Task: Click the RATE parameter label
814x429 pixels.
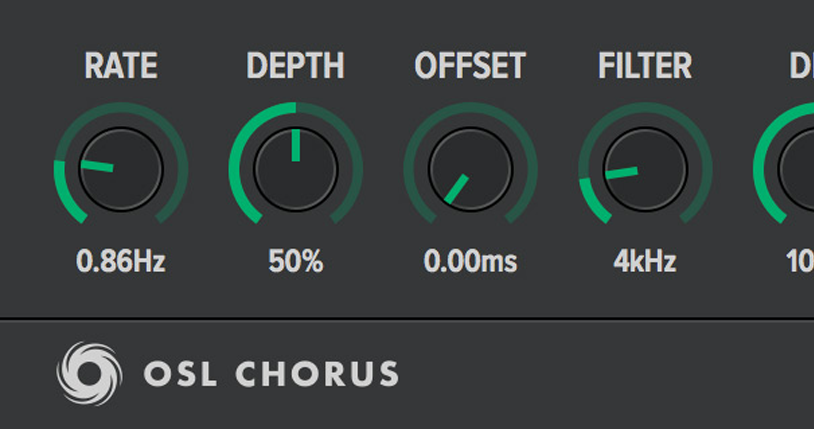Action: point(121,66)
